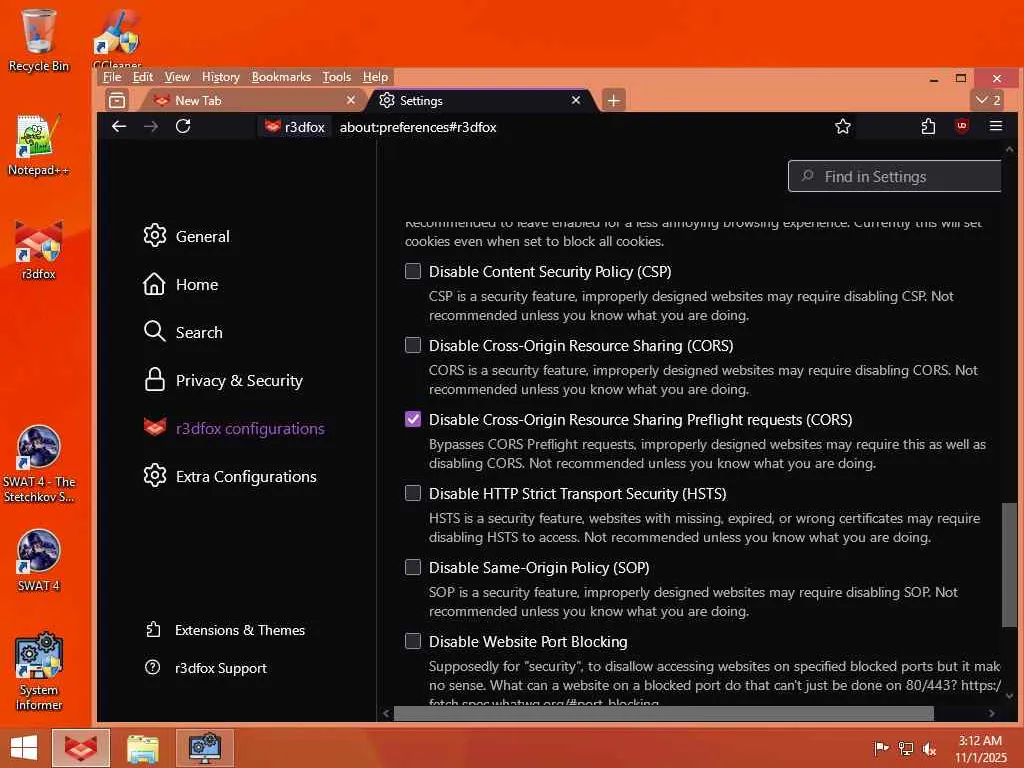Open the hamburger application menu
Image resolution: width=1024 pixels, height=768 pixels.
995,126
